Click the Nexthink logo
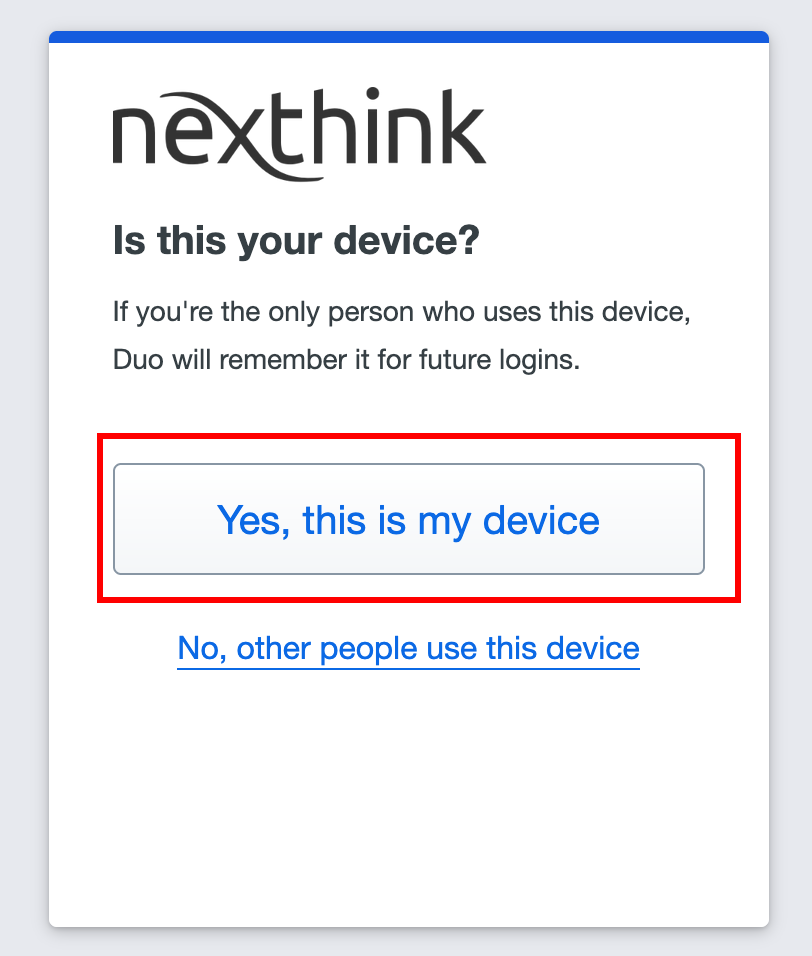812x956 pixels. (x=299, y=133)
